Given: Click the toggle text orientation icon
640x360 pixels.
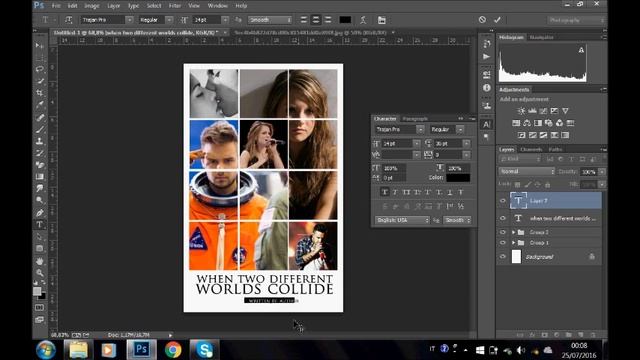Looking at the screenshot, I should coord(69,20).
